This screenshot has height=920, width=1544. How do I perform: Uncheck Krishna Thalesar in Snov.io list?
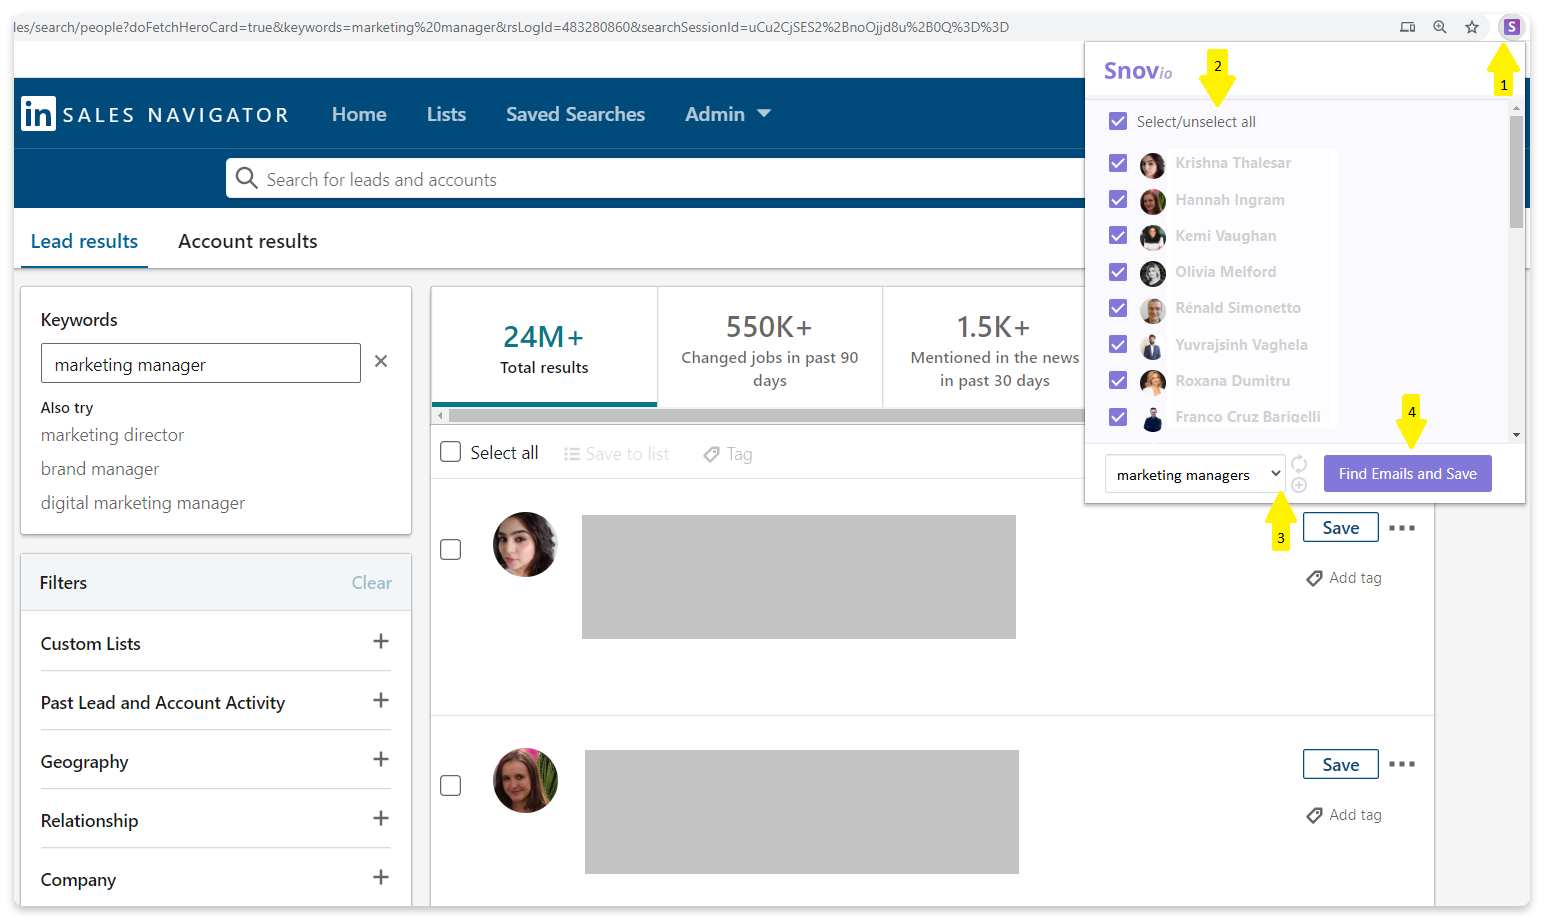(x=1118, y=163)
